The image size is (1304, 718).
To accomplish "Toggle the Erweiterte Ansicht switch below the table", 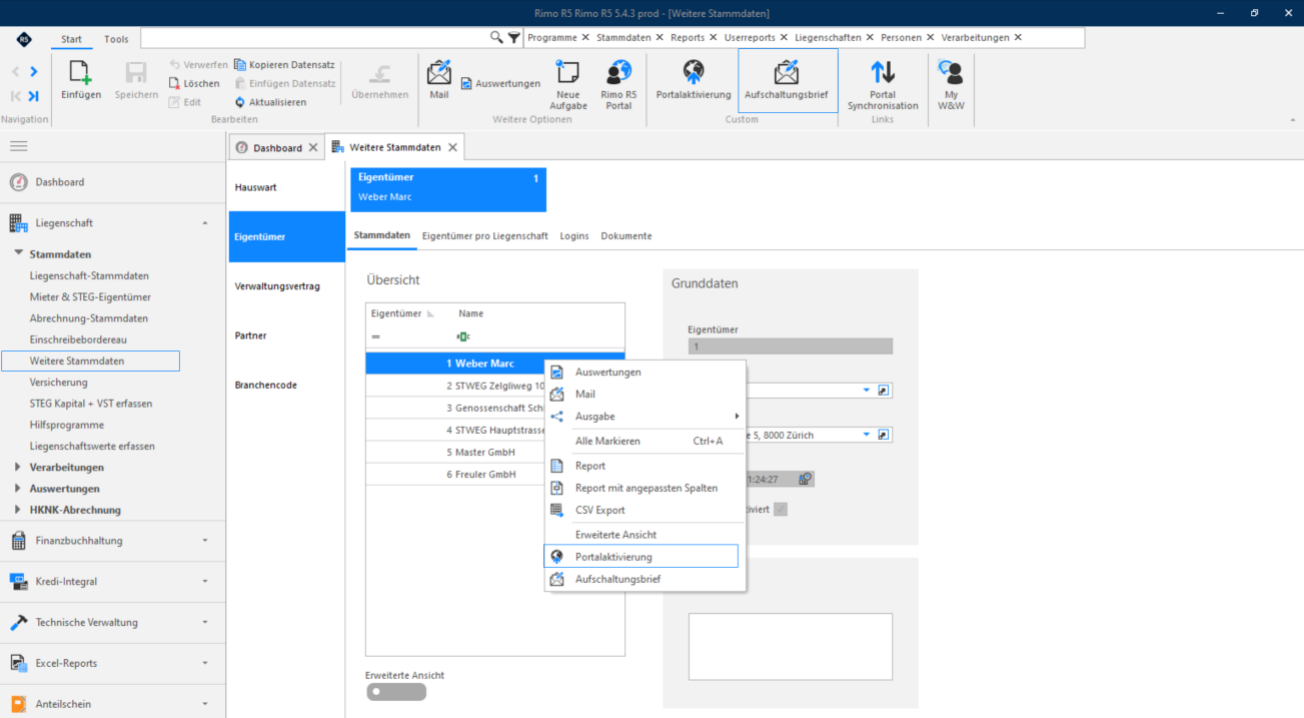I will click(x=396, y=691).
